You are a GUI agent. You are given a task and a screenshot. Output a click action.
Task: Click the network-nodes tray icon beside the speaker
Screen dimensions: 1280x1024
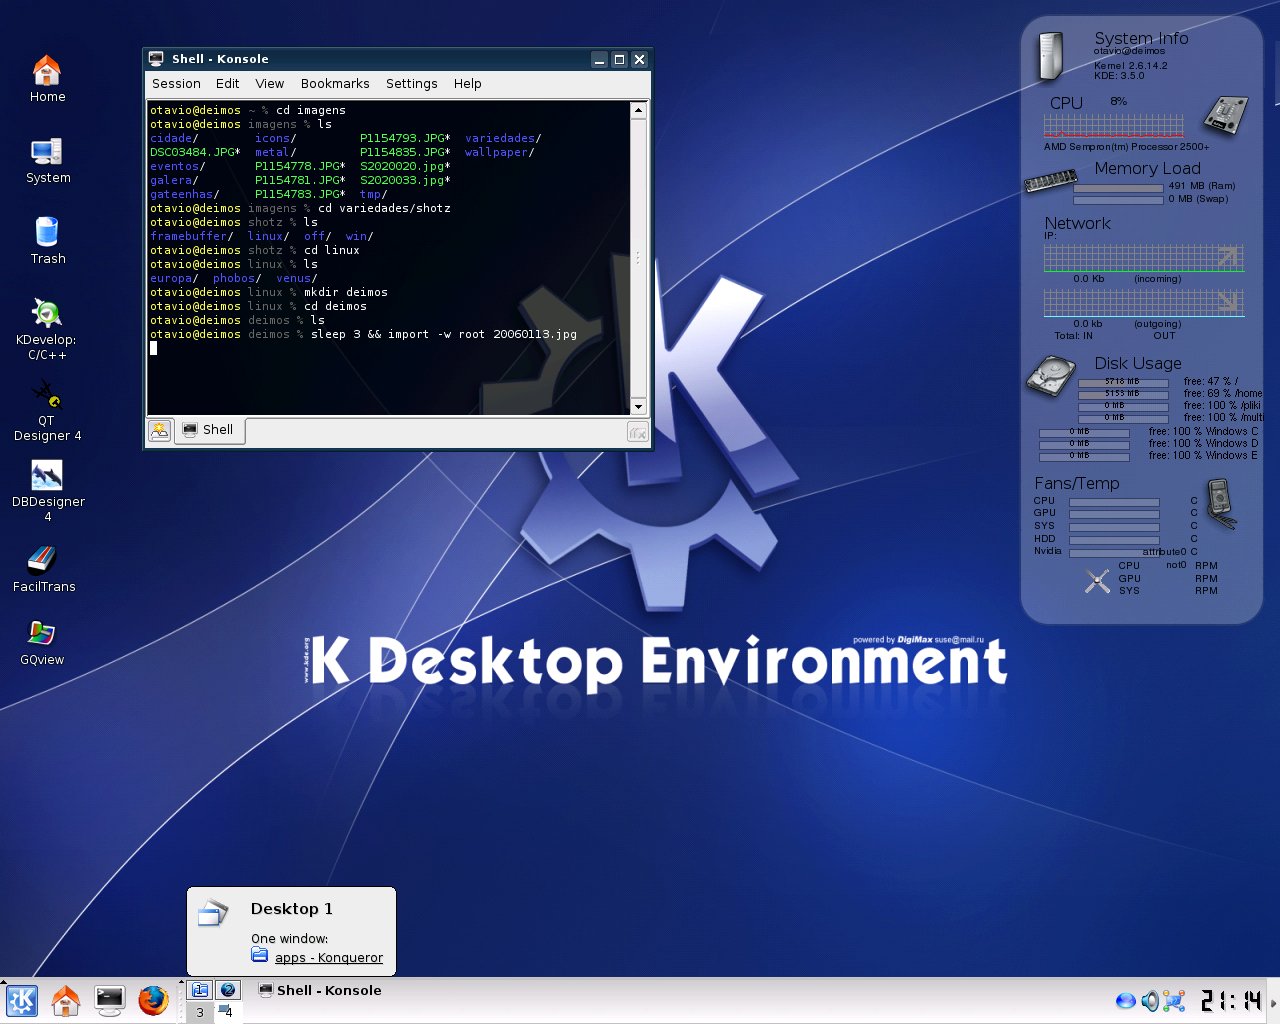click(x=1174, y=1001)
